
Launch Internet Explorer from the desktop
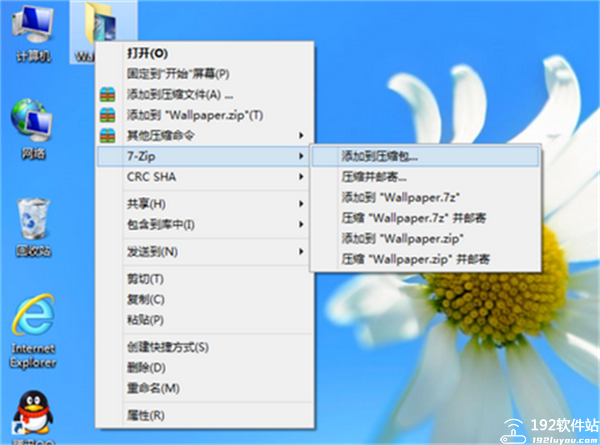[33, 315]
